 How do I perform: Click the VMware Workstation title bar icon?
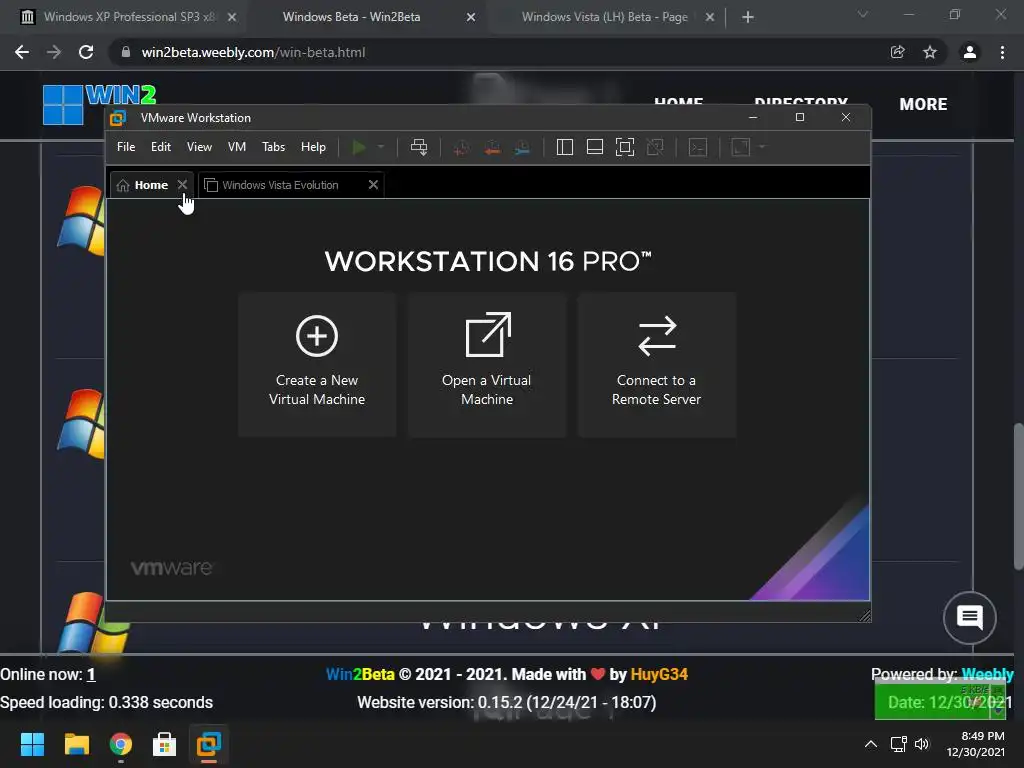pos(118,118)
